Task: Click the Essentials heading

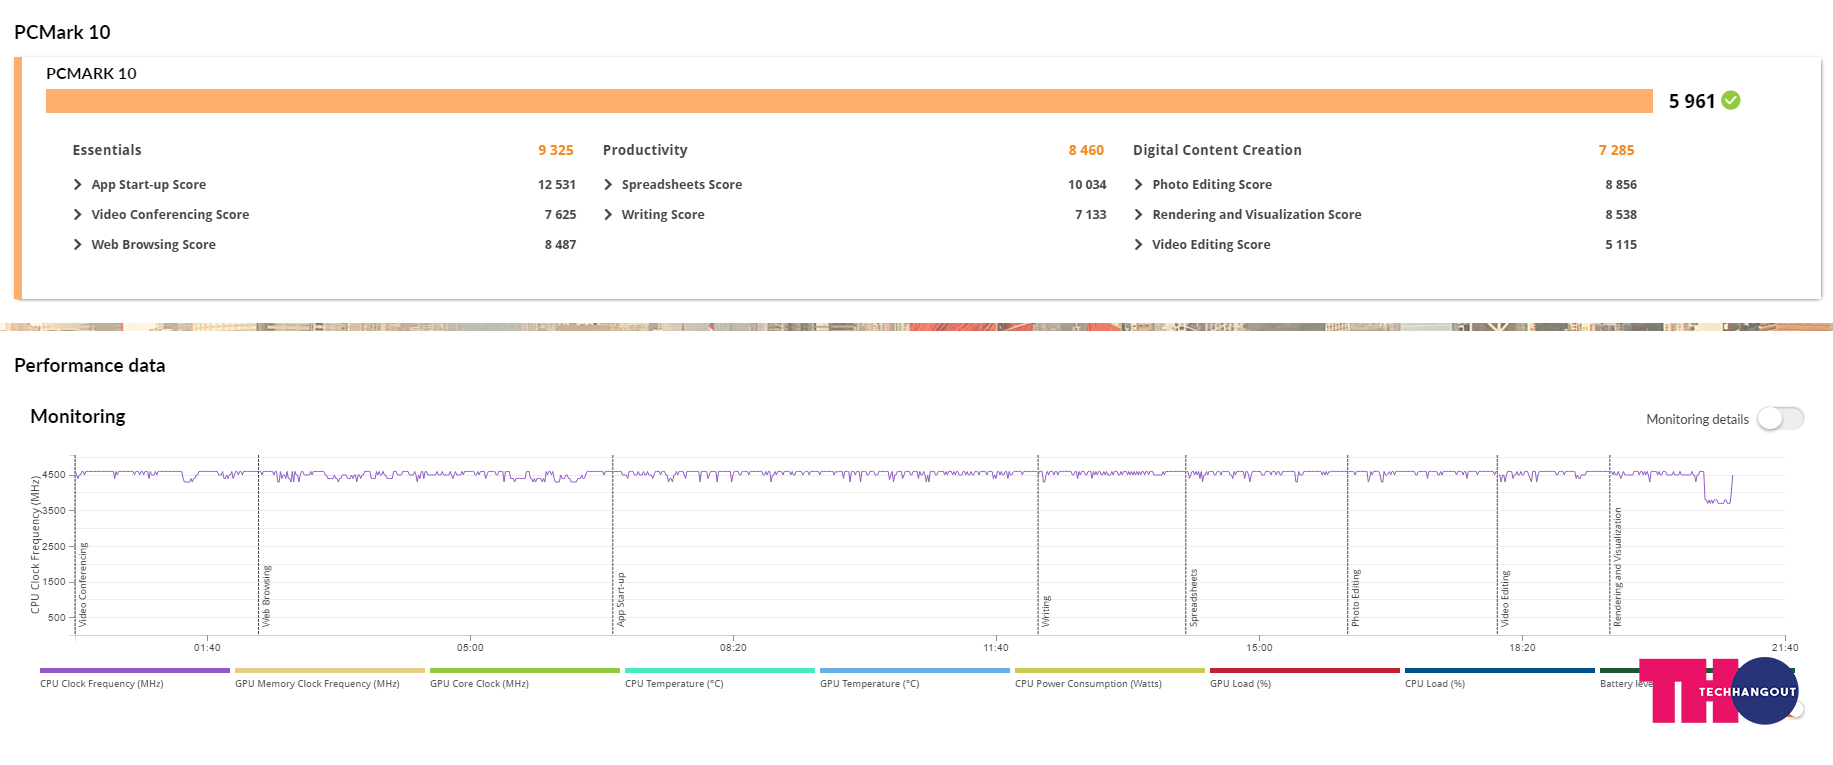Action: [107, 150]
